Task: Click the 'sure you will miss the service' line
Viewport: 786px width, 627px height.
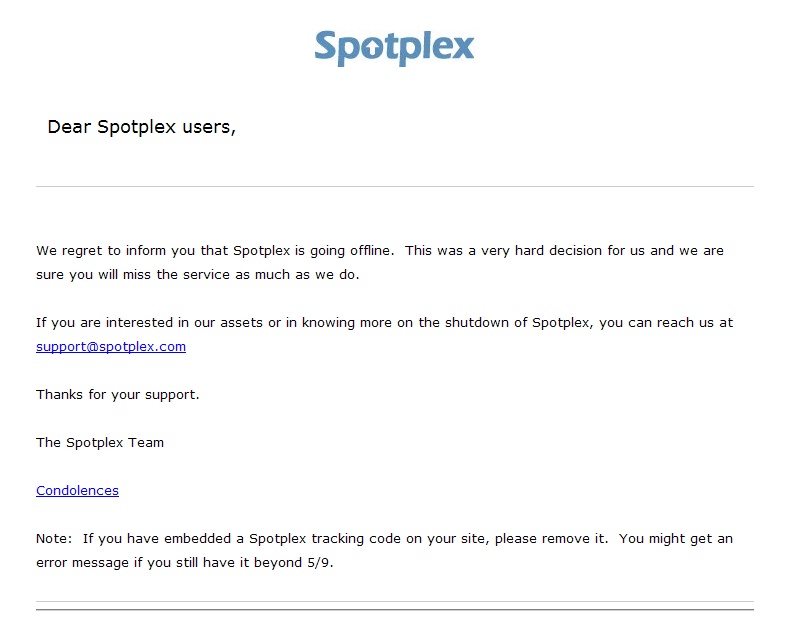Action: tap(198, 275)
